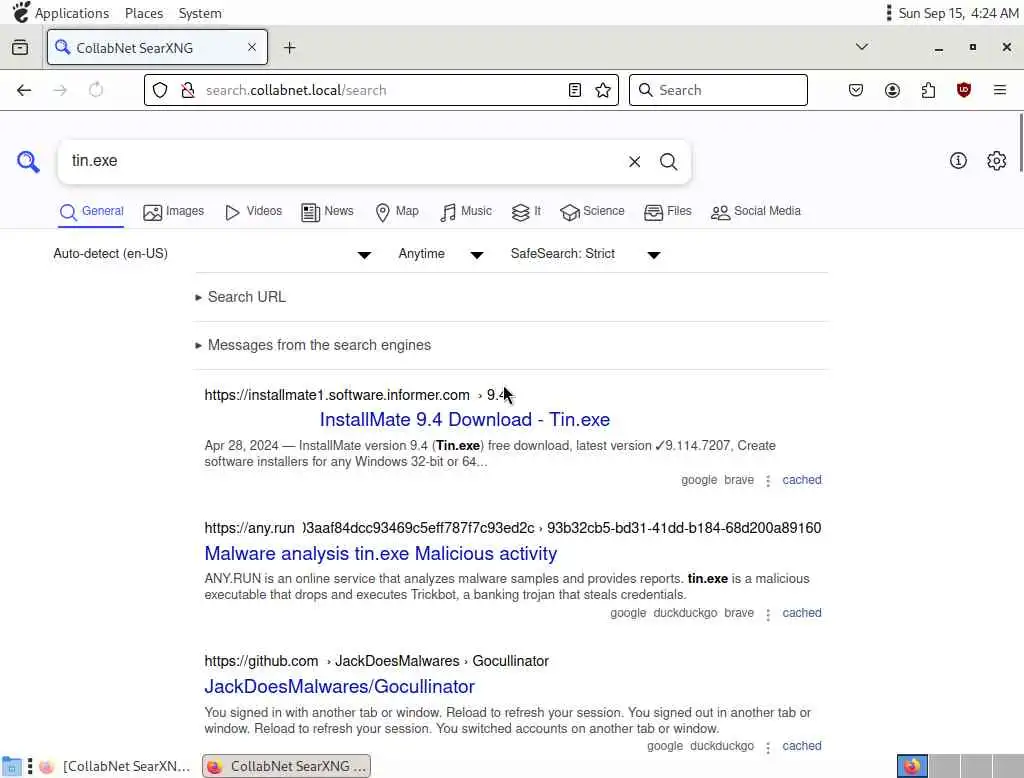Open language Auto-detect dropdown
This screenshot has height=778, width=1024.
click(212, 253)
